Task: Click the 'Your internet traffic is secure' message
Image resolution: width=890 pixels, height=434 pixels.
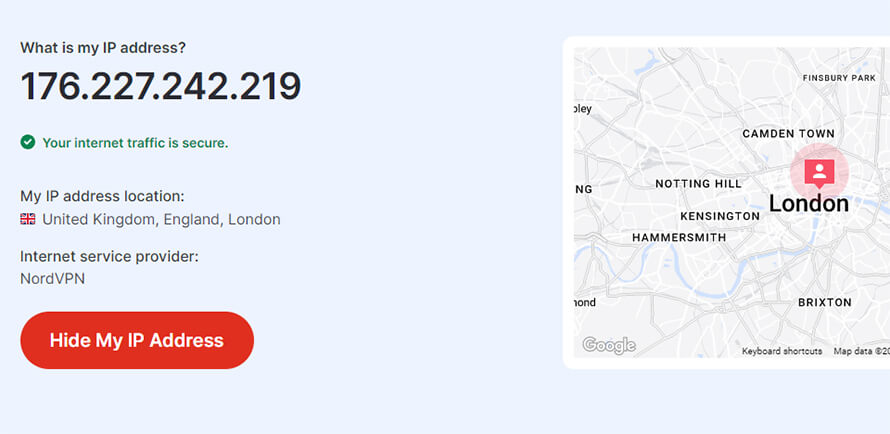Action: [x=135, y=143]
